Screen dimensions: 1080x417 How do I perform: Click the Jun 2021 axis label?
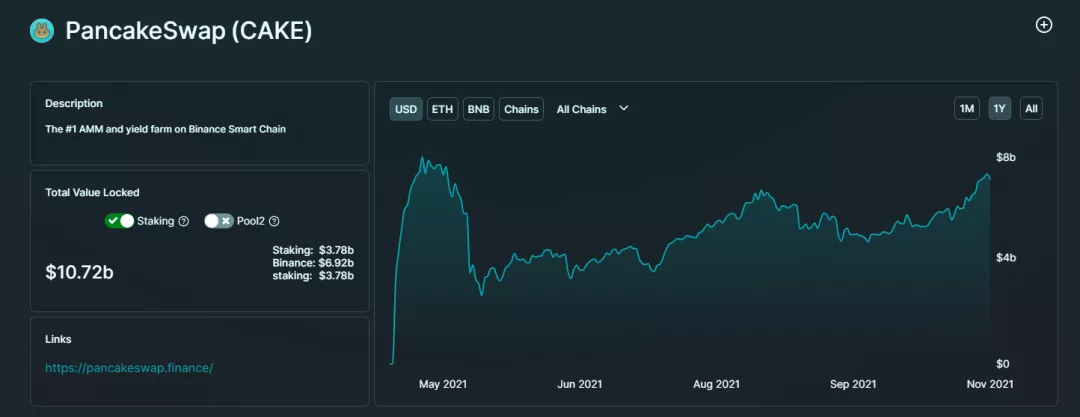pos(581,384)
